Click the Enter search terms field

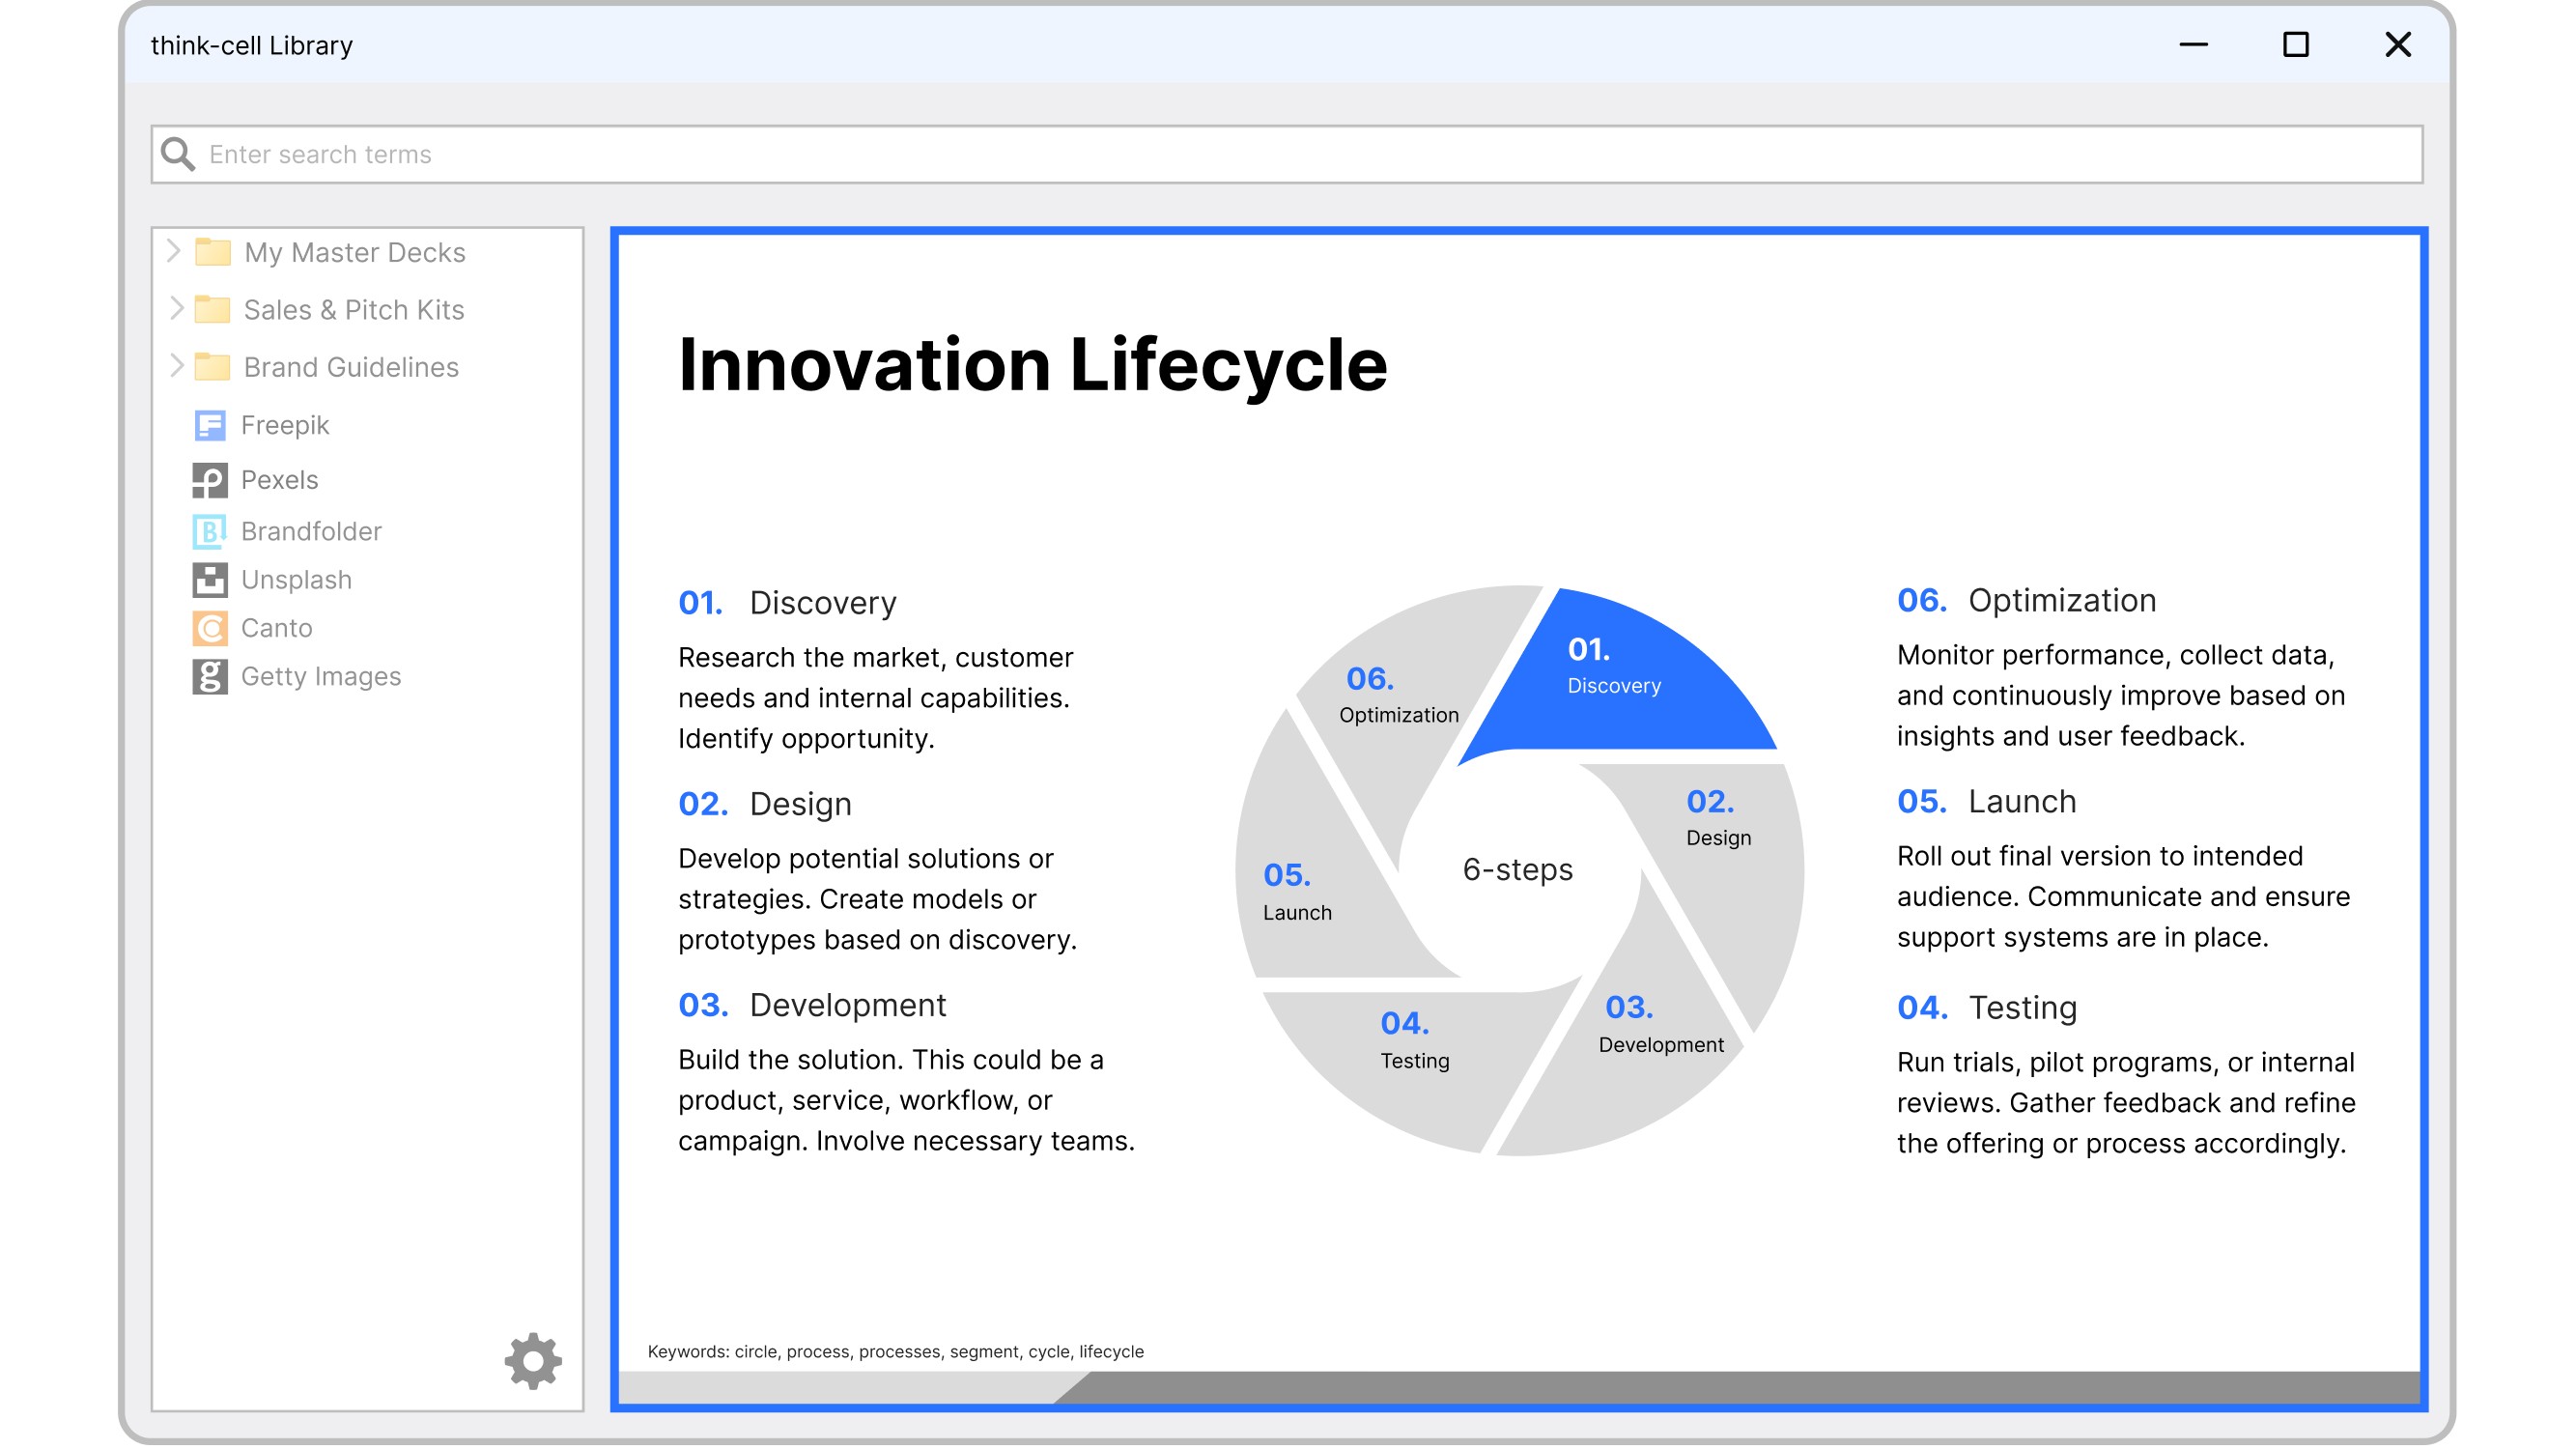pos(1300,154)
